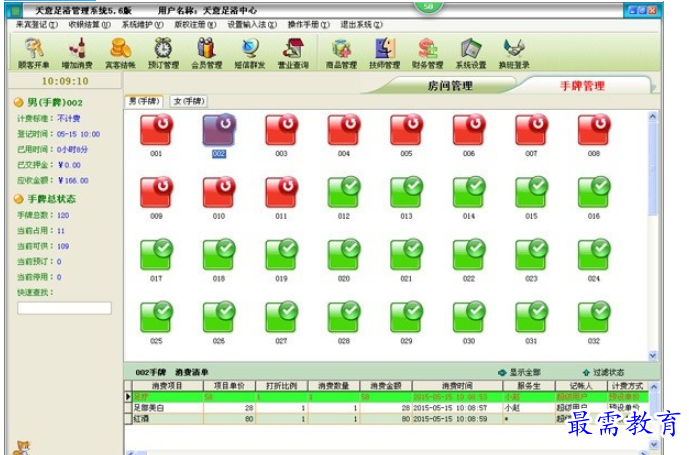Image resolution: width=689 pixels, height=455 pixels.
Task: Select available hand card 014
Action: pyautogui.click(x=469, y=197)
